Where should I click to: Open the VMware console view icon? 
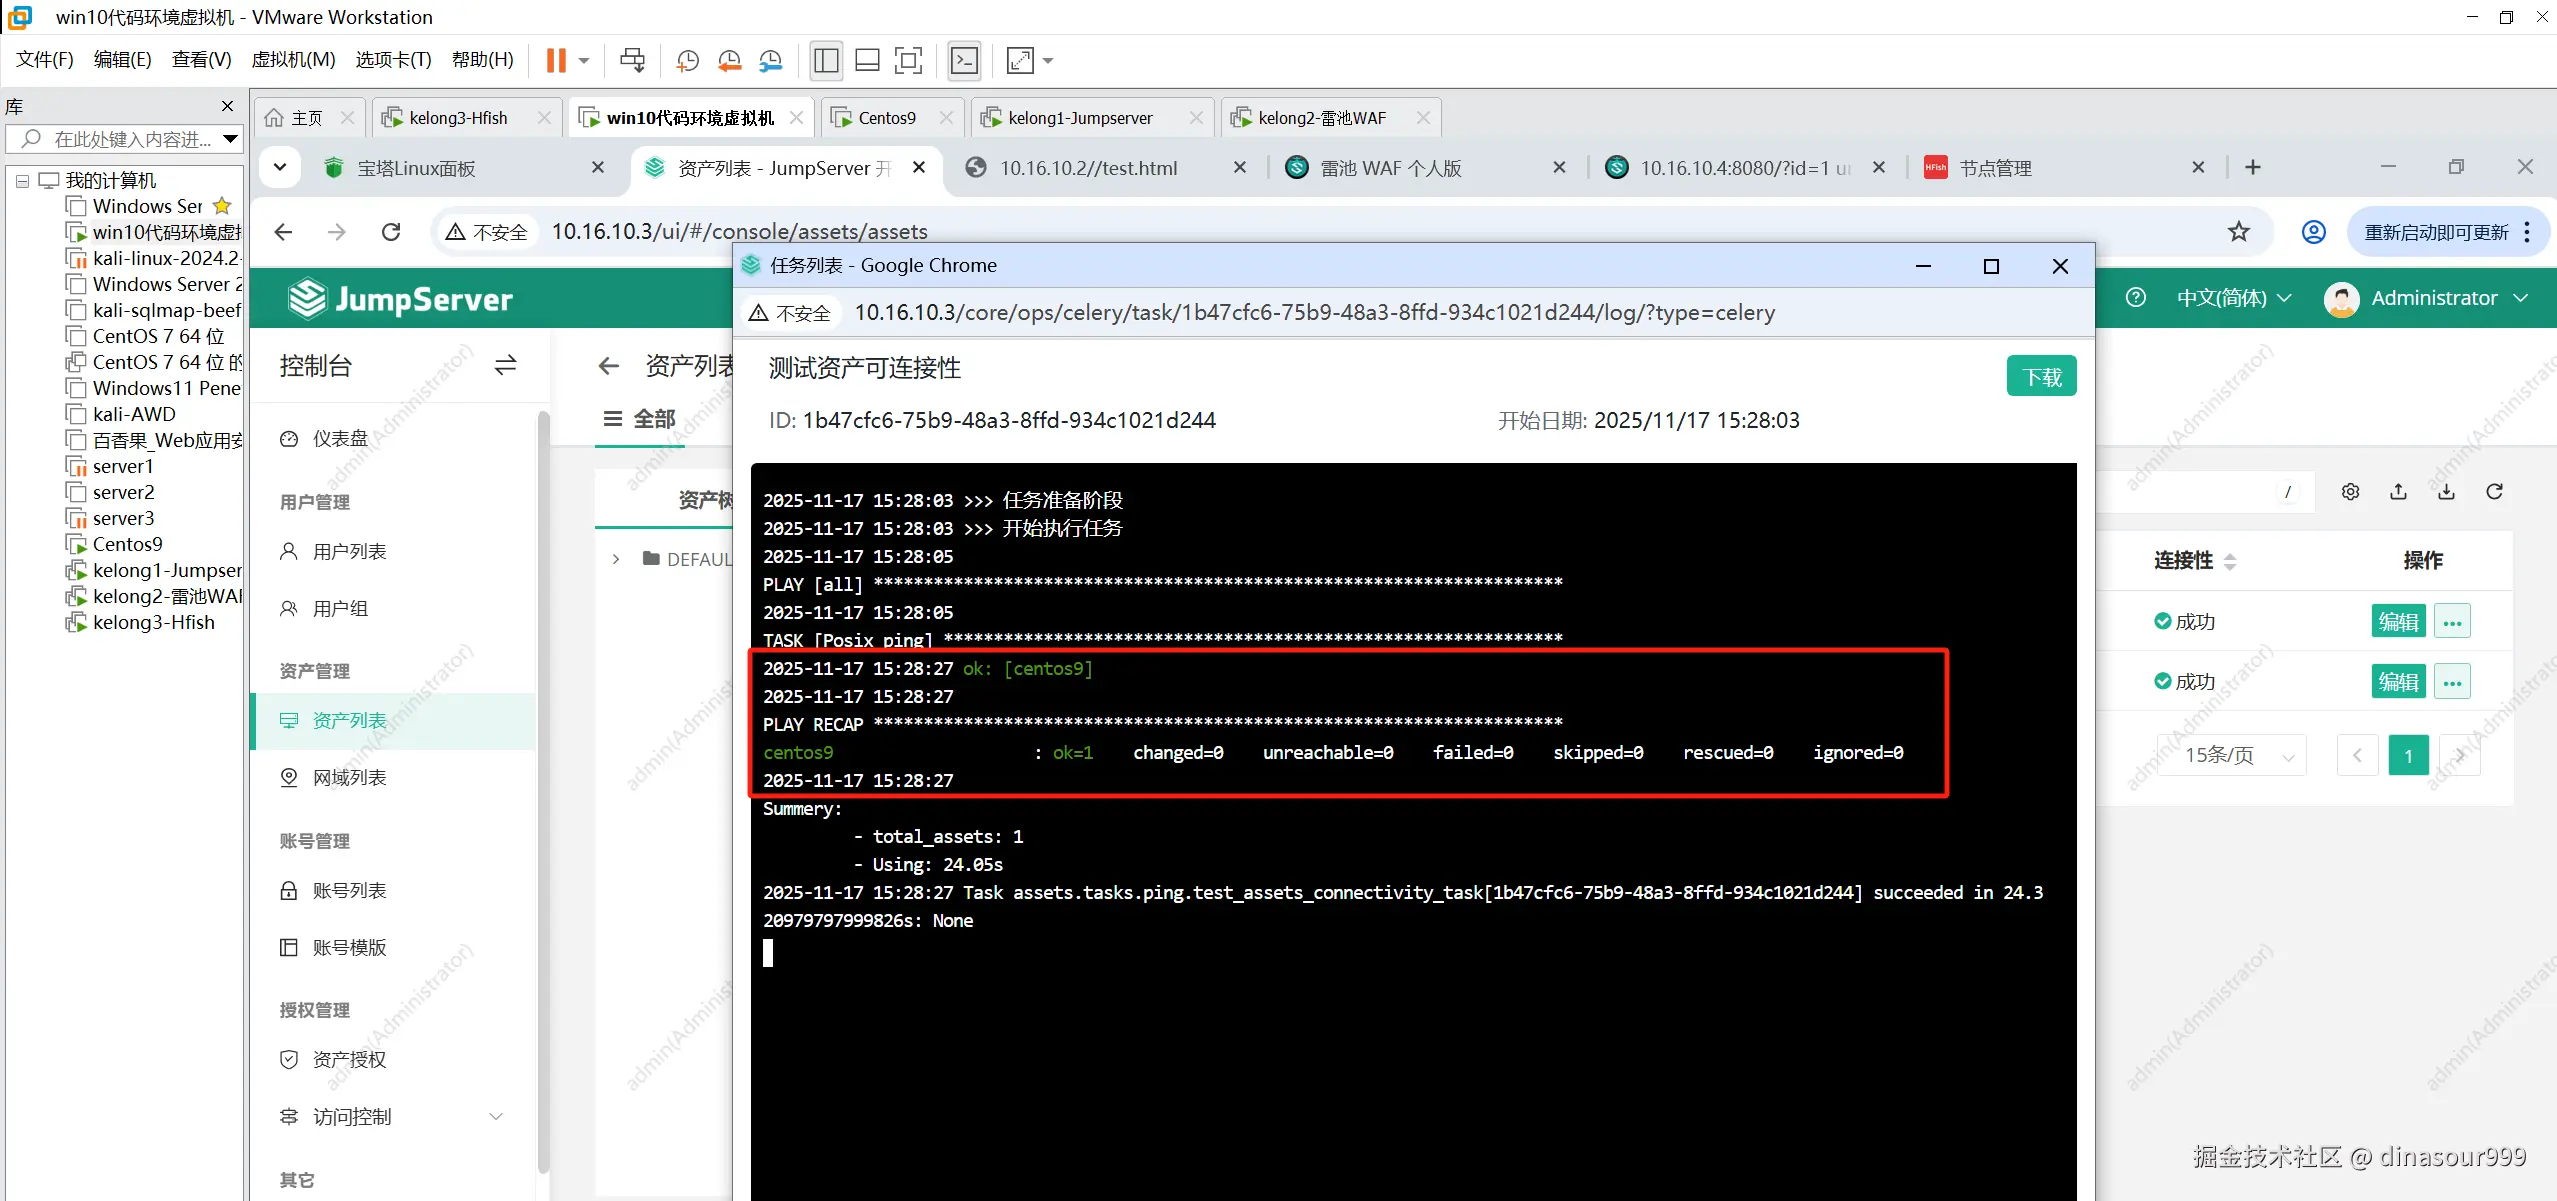pyautogui.click(x=964, y=61)
